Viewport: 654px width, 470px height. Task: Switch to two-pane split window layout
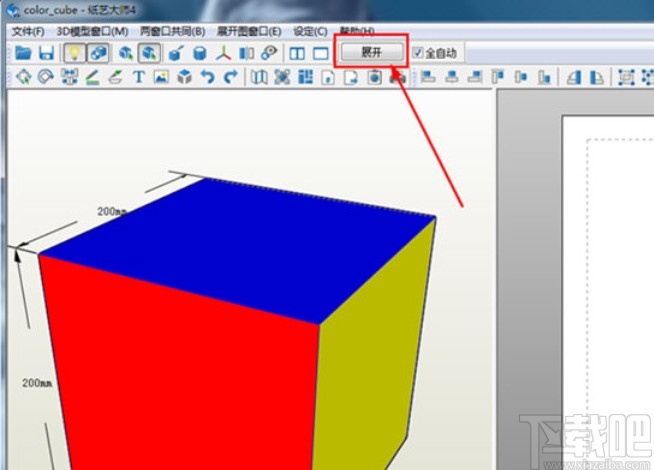point(297,53)
